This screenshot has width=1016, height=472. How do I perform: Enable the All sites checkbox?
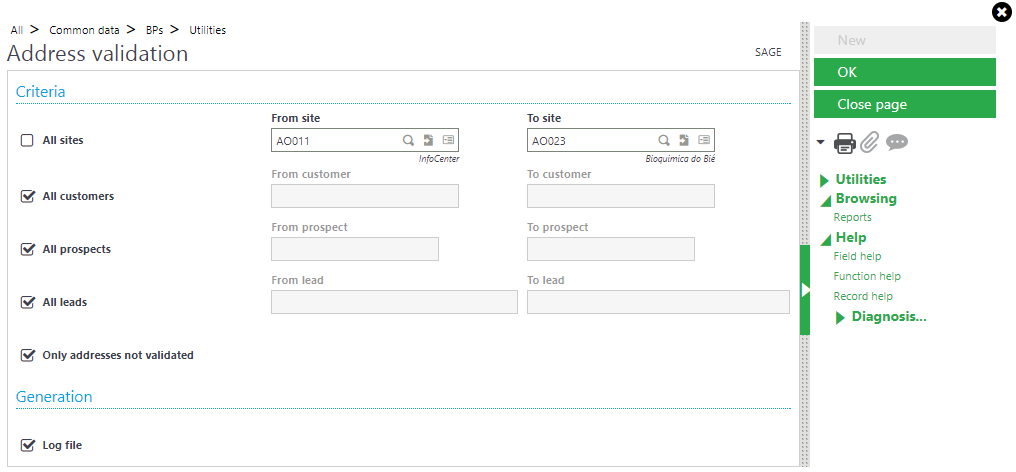tap(27, 140)
